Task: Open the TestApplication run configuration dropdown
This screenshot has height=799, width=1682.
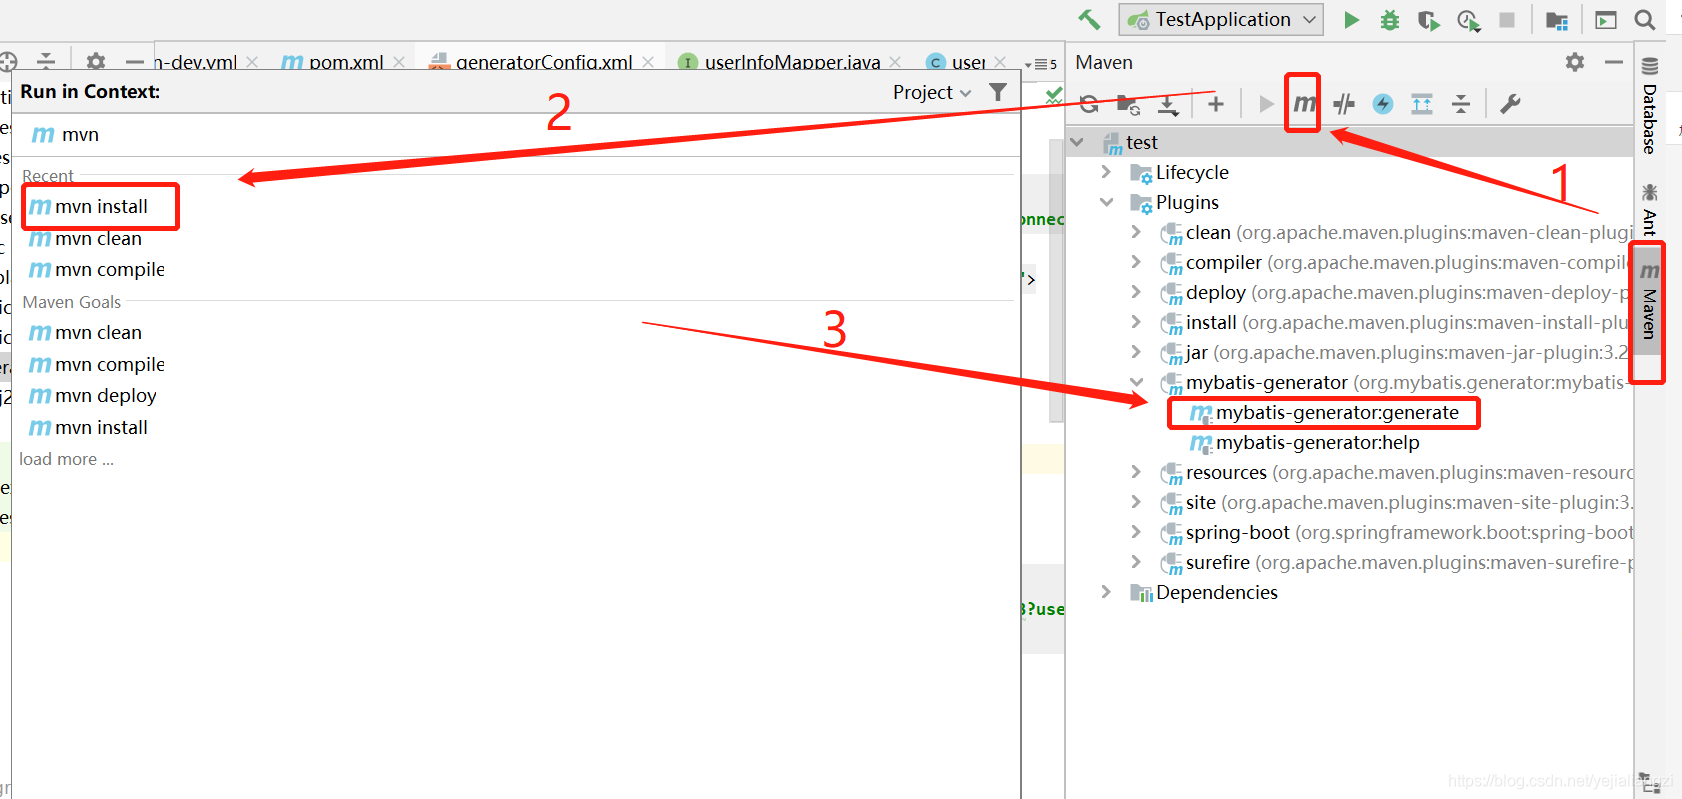Action: (x=1221, y=19)
